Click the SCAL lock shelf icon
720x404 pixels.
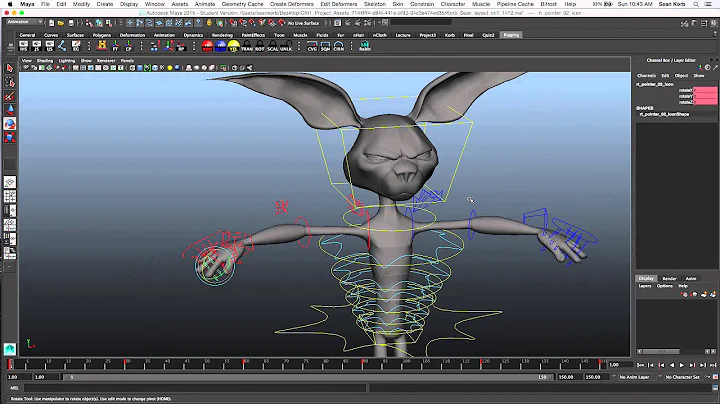(x=273, y=46)
